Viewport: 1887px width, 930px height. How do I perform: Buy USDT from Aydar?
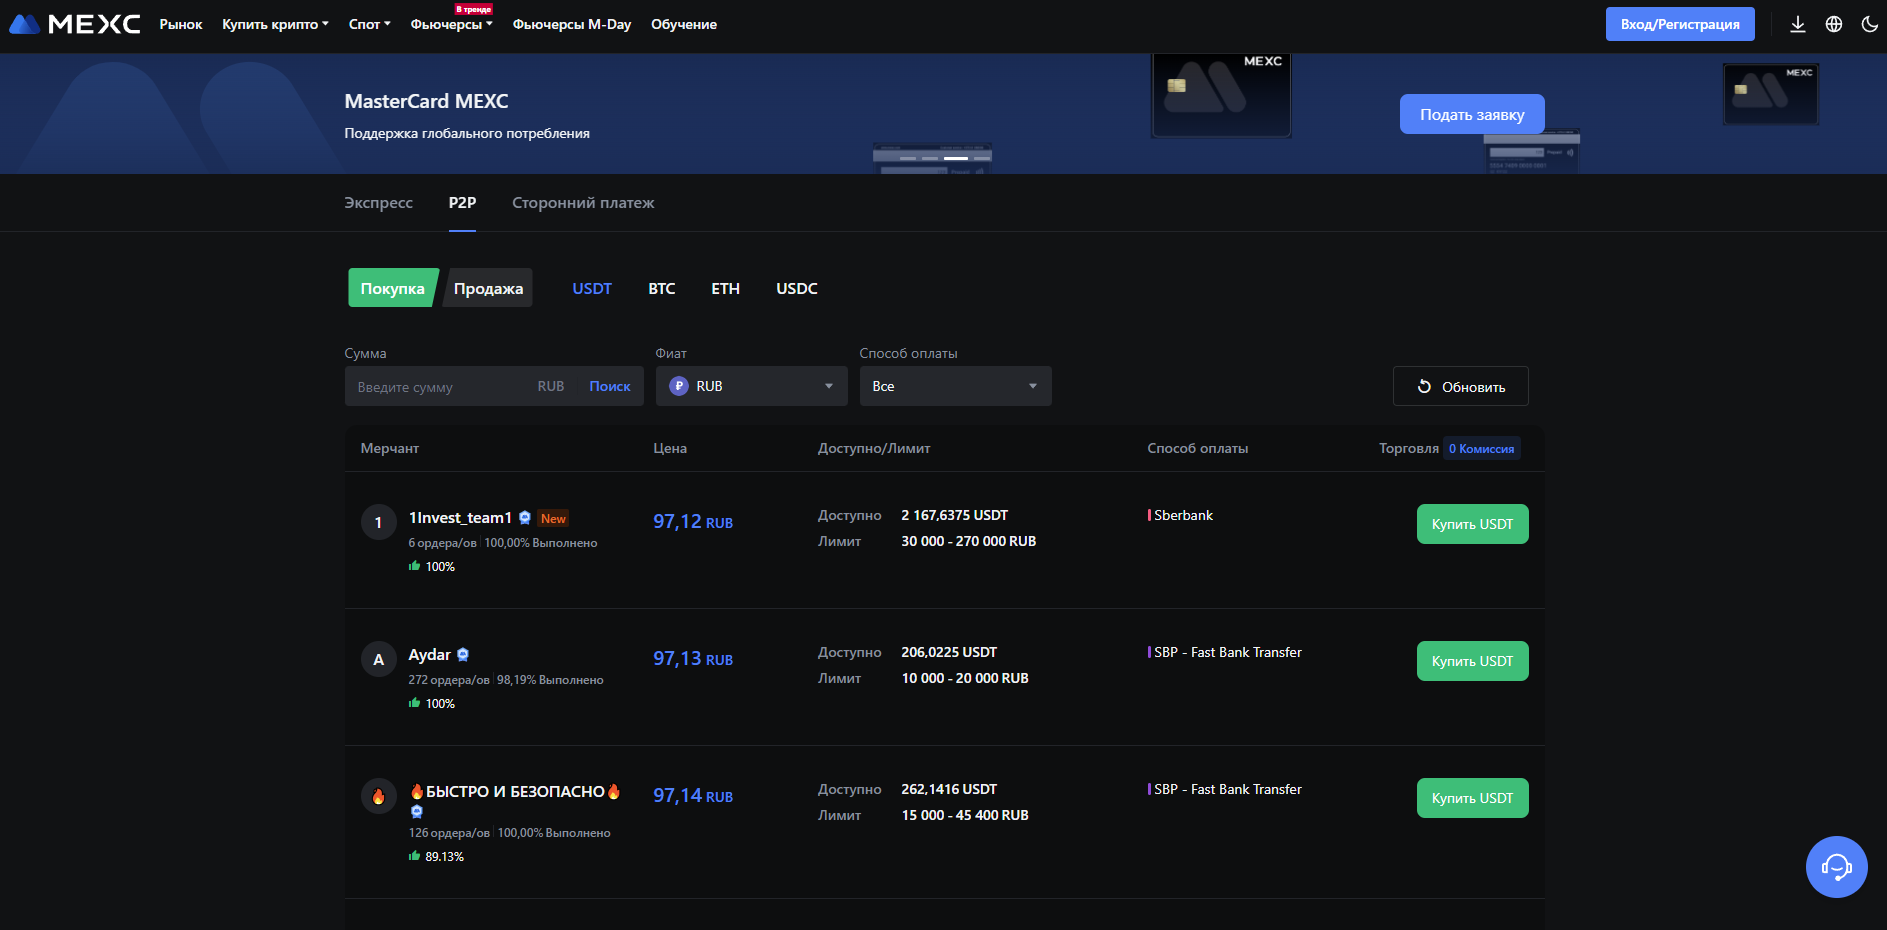coord(1472,661)
